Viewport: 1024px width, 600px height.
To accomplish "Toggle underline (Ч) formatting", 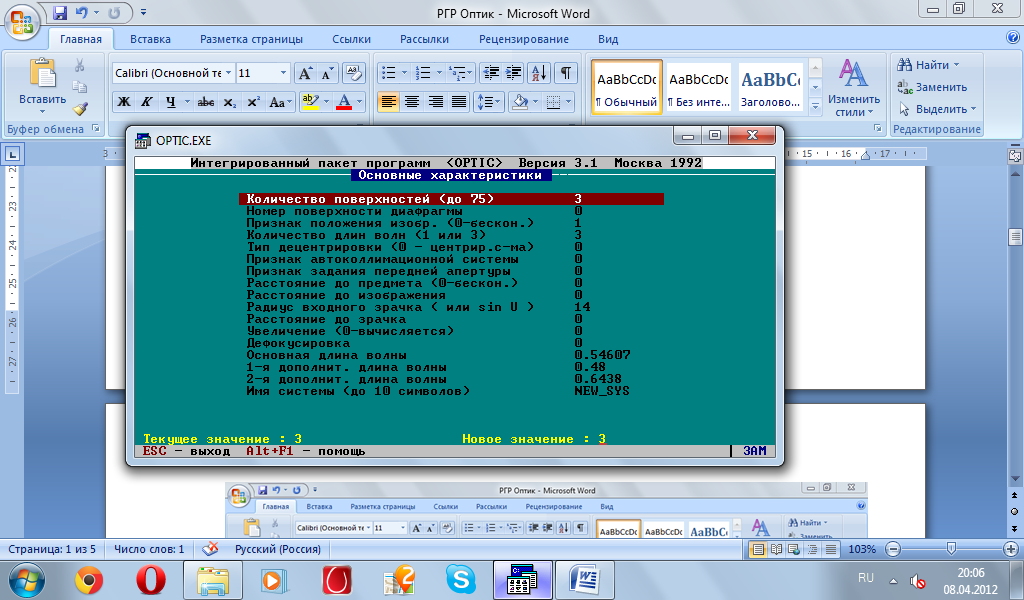I will (x=170, y=102).
